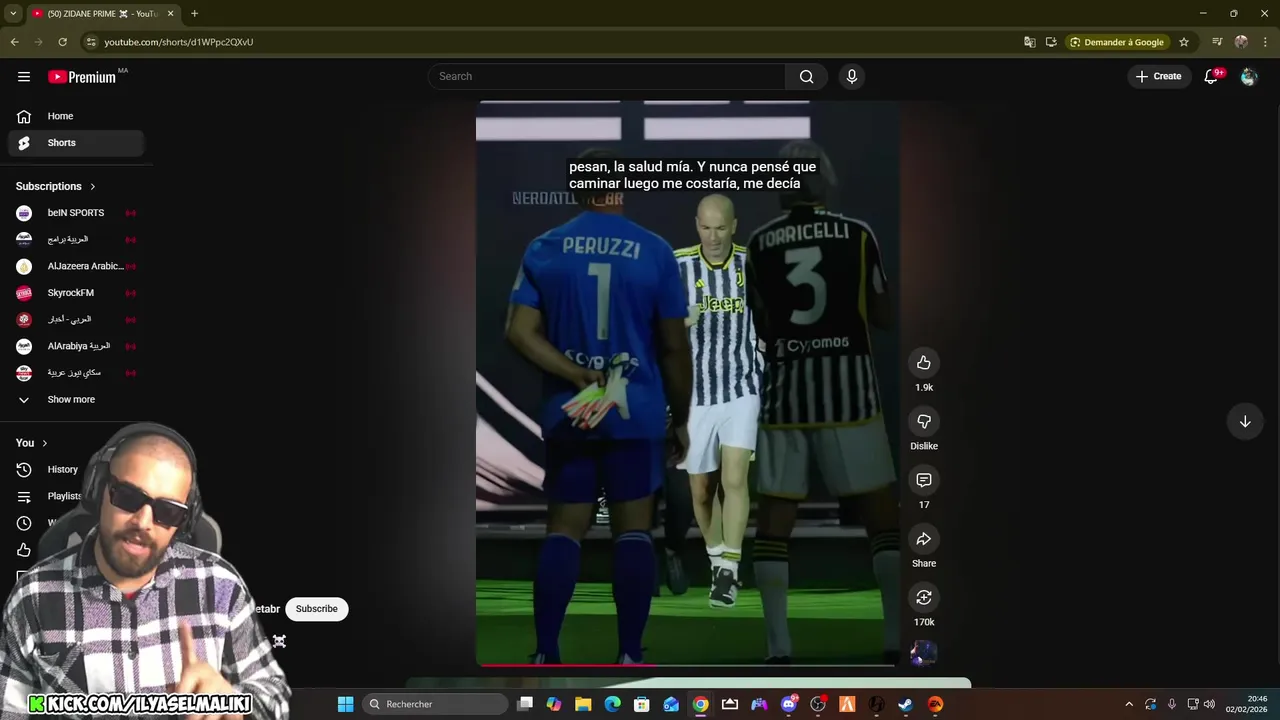1280x720 pixels.
Task: Open Chrome three-dot menu
Action: 1266,42
